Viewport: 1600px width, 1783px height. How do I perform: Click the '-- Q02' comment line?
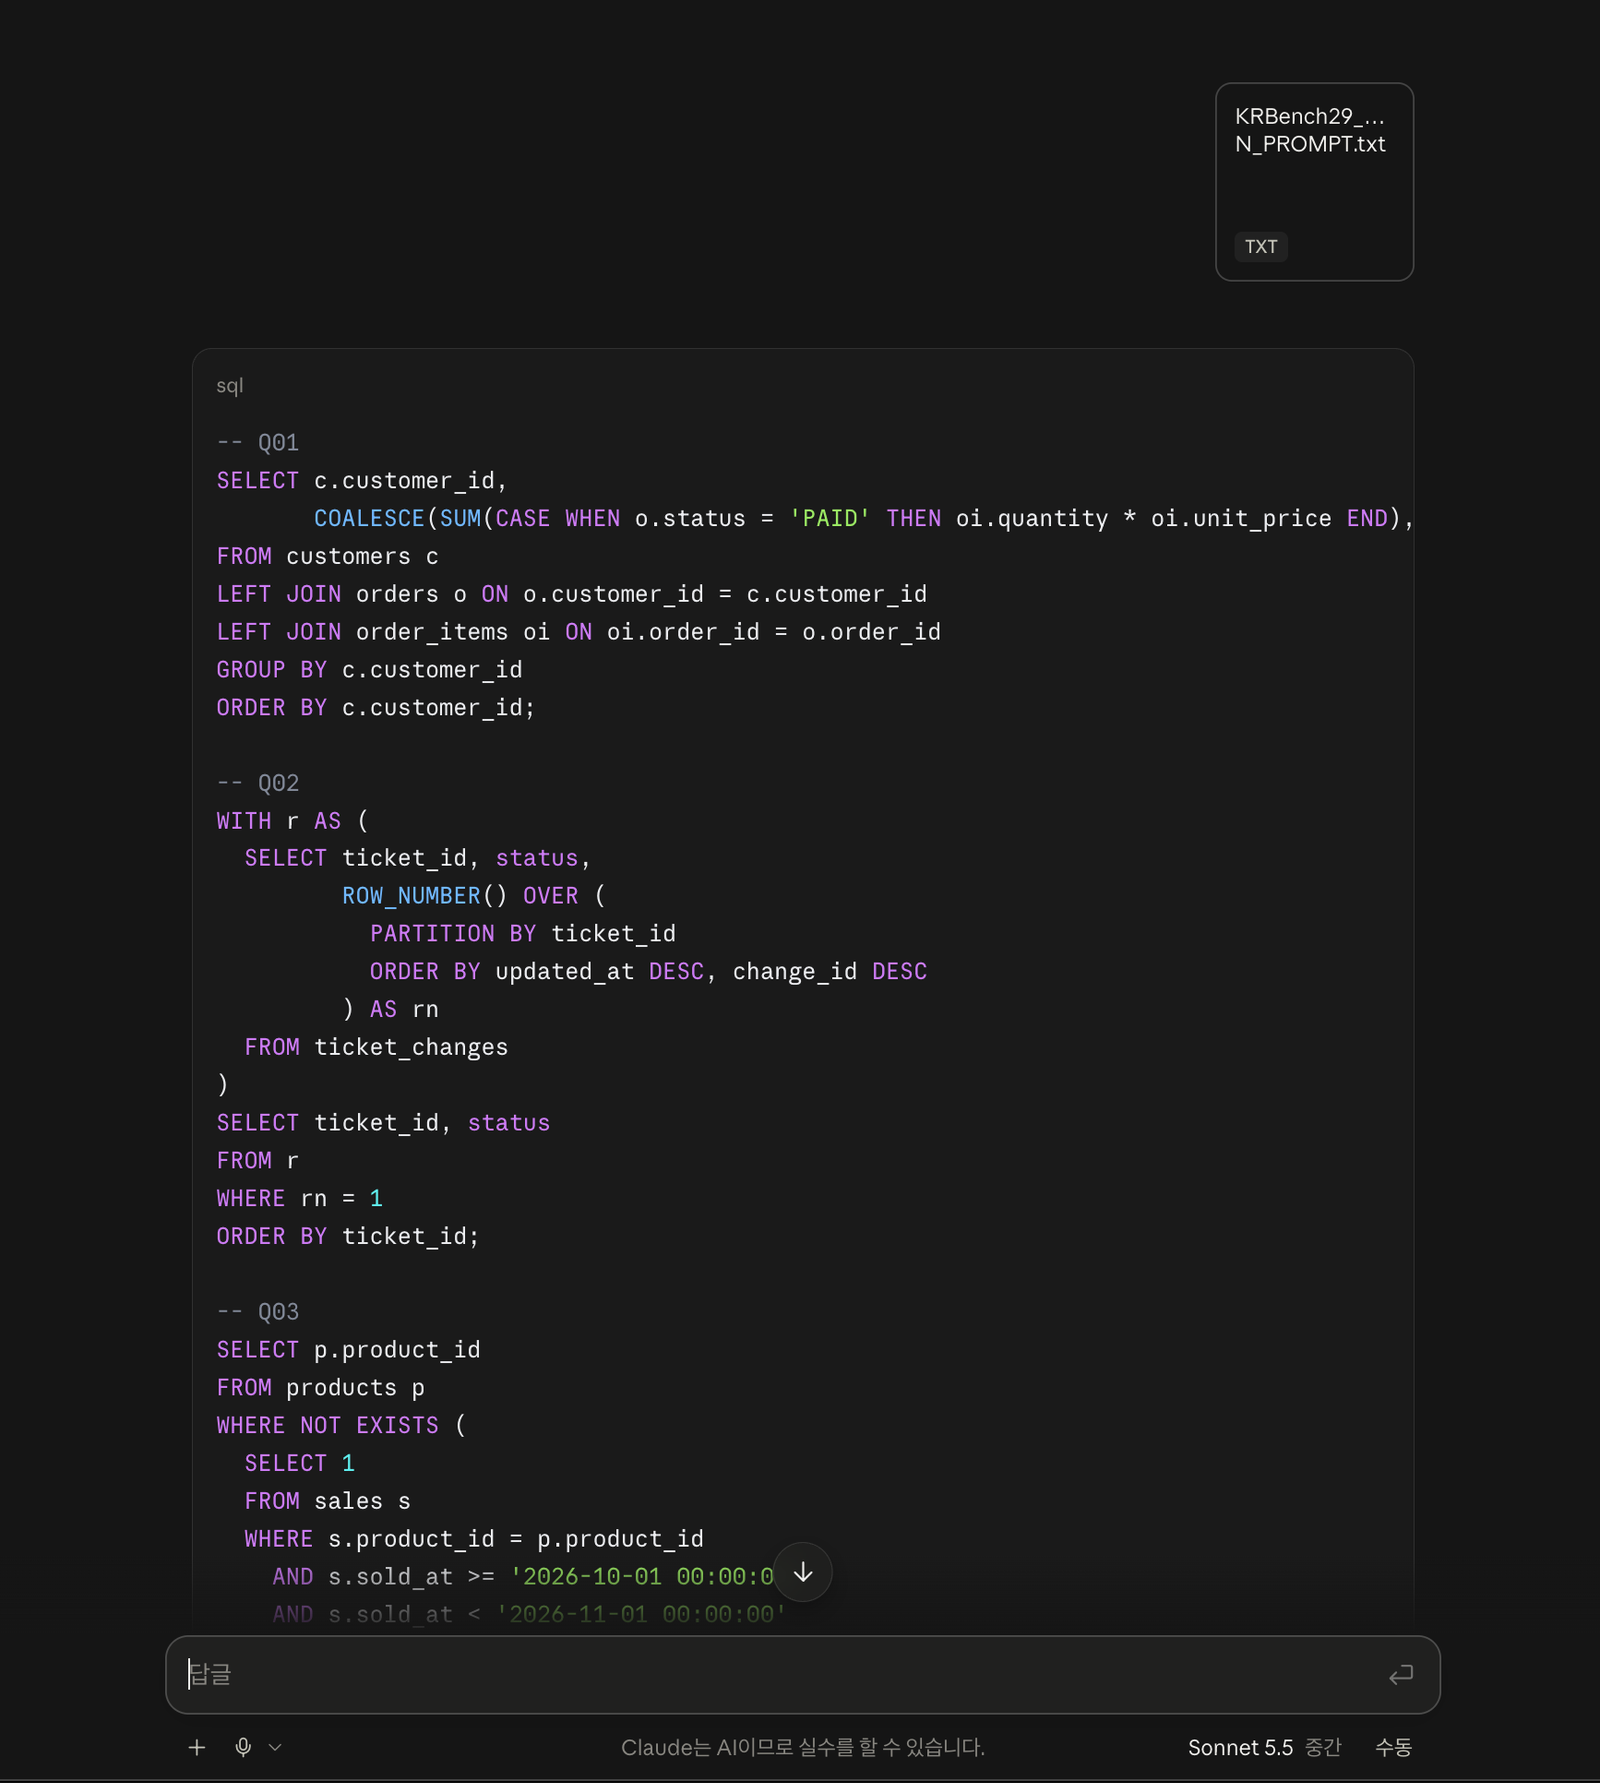tap(258, 783)
